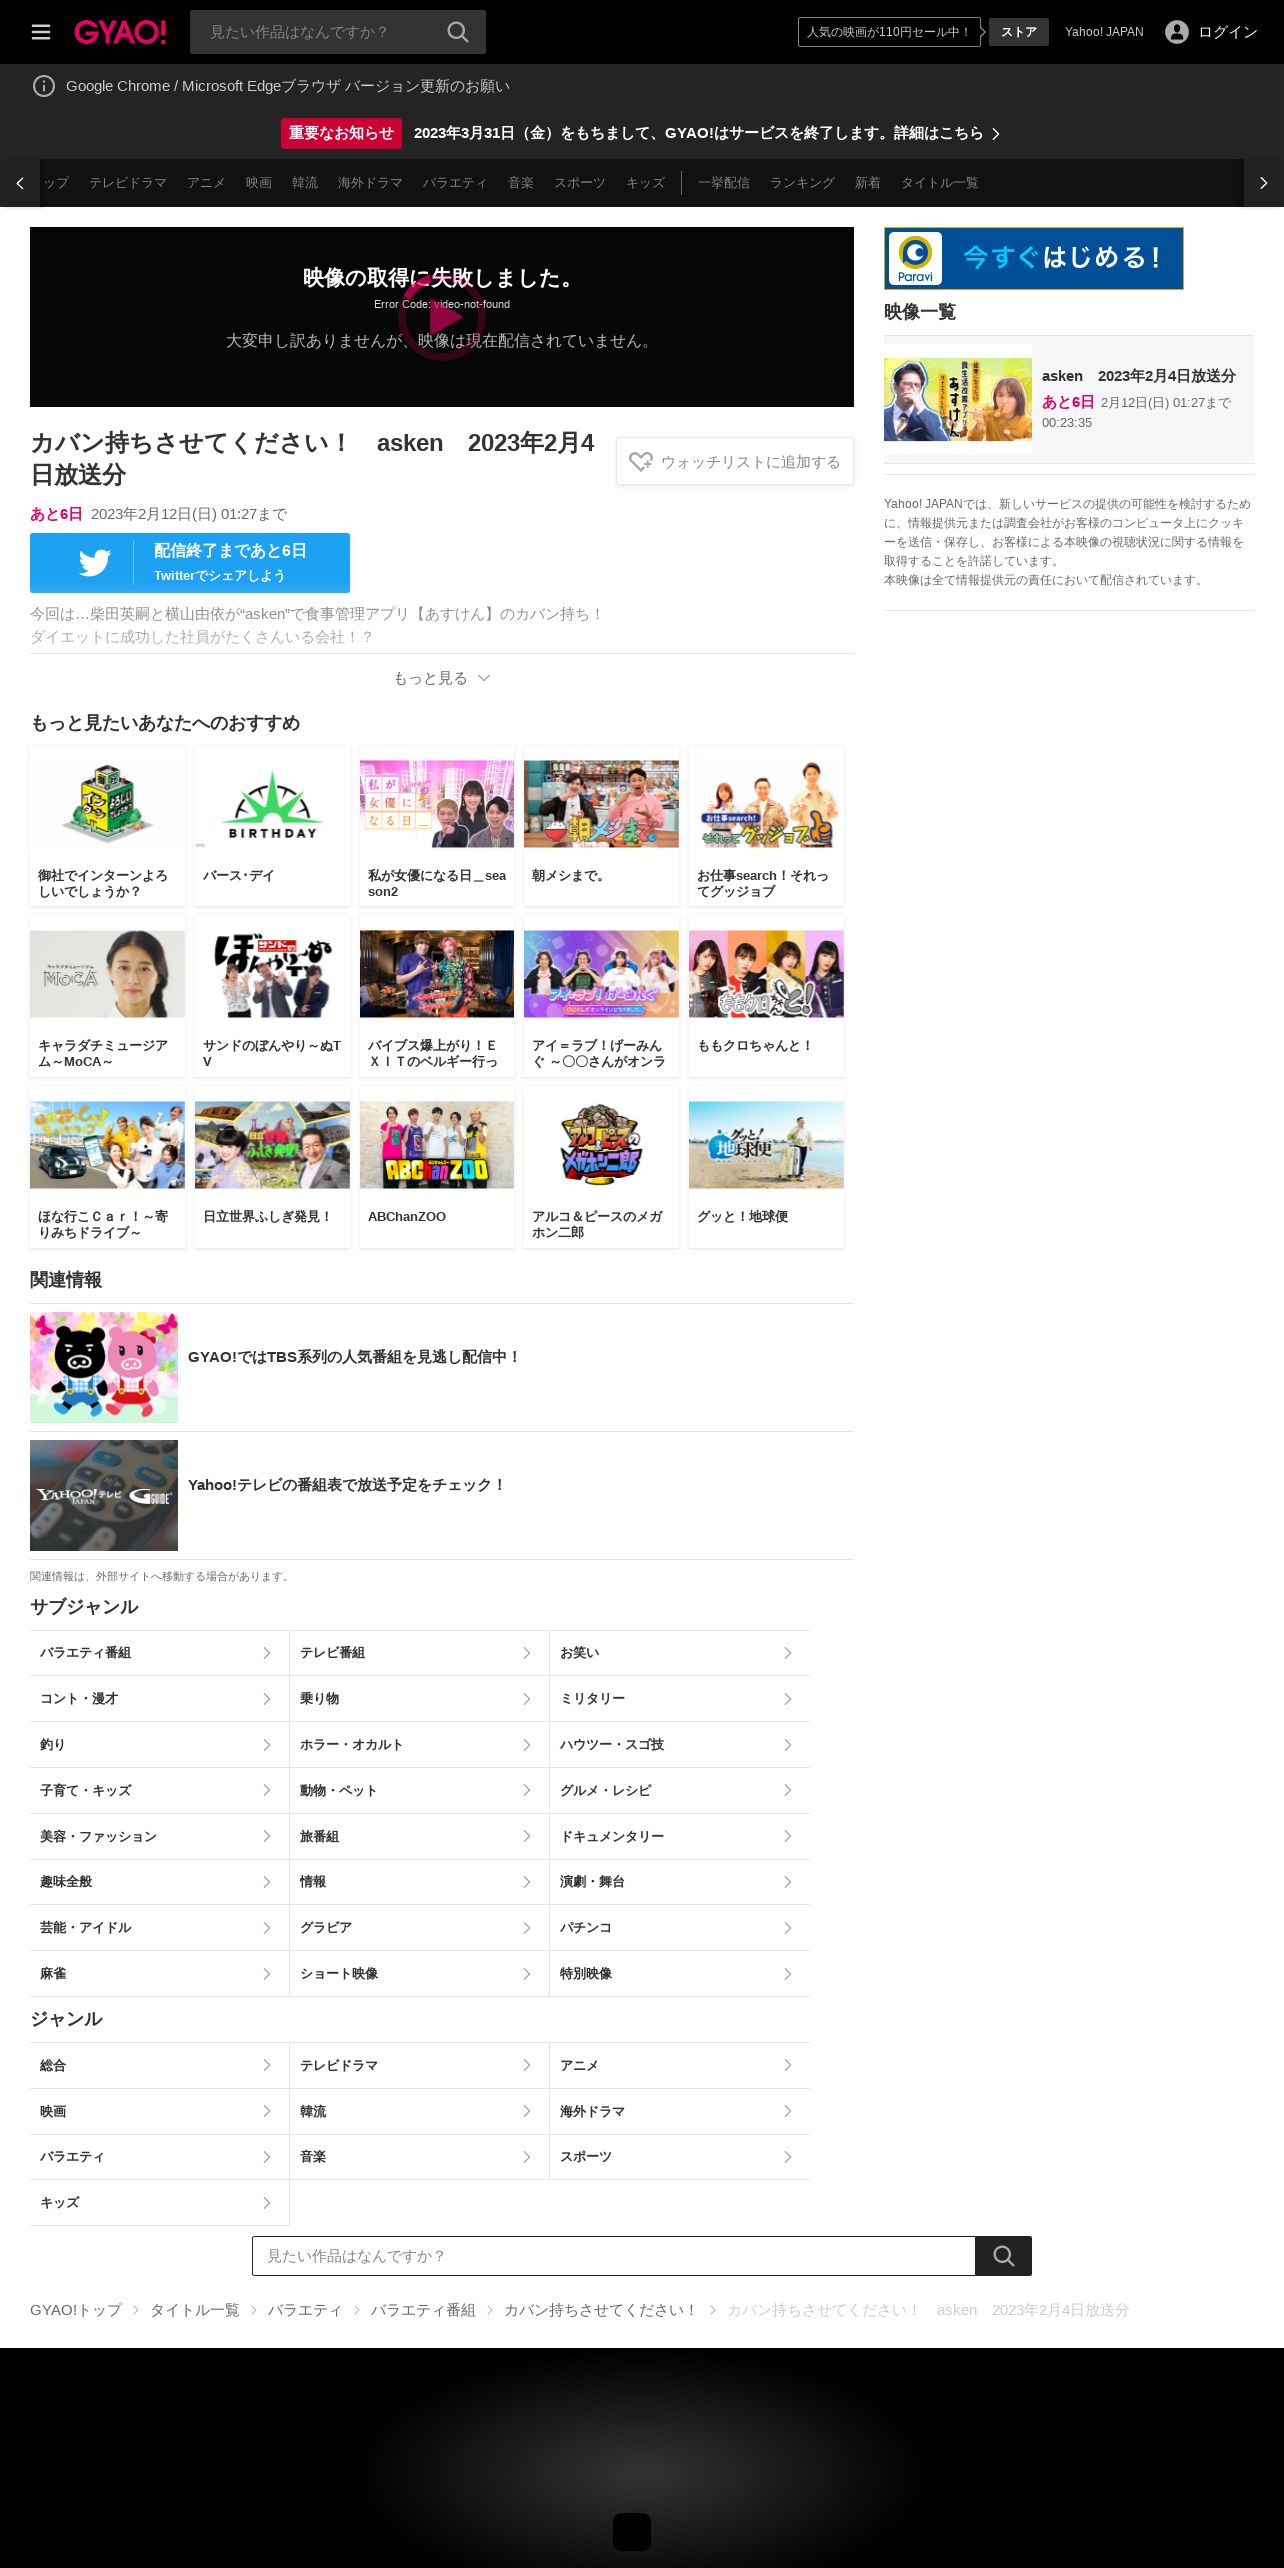
Task: Open asken episode thumbnail in 映像一覧
Action: point(958,400)
